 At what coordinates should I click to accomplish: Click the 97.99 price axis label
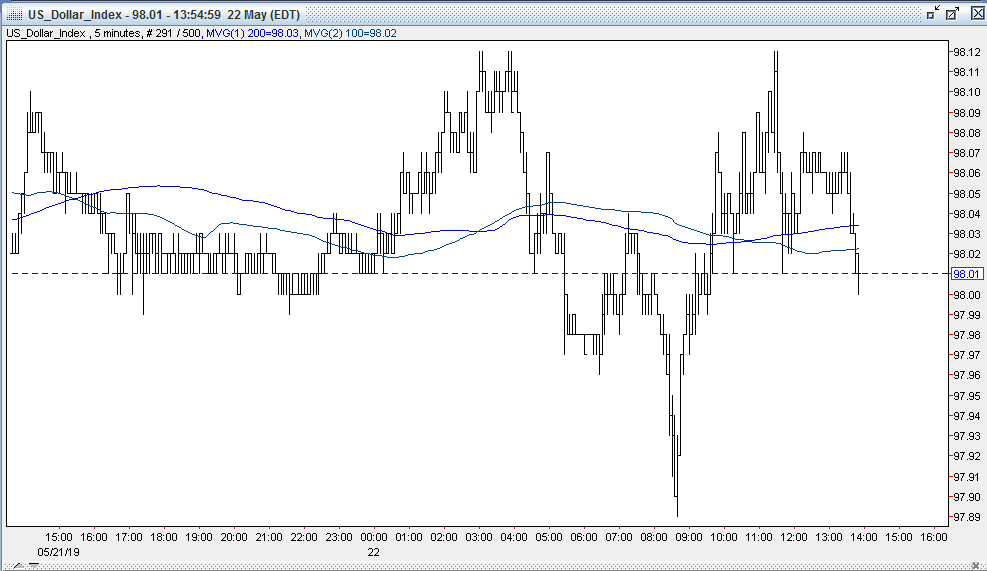click(x=966, y=315)
